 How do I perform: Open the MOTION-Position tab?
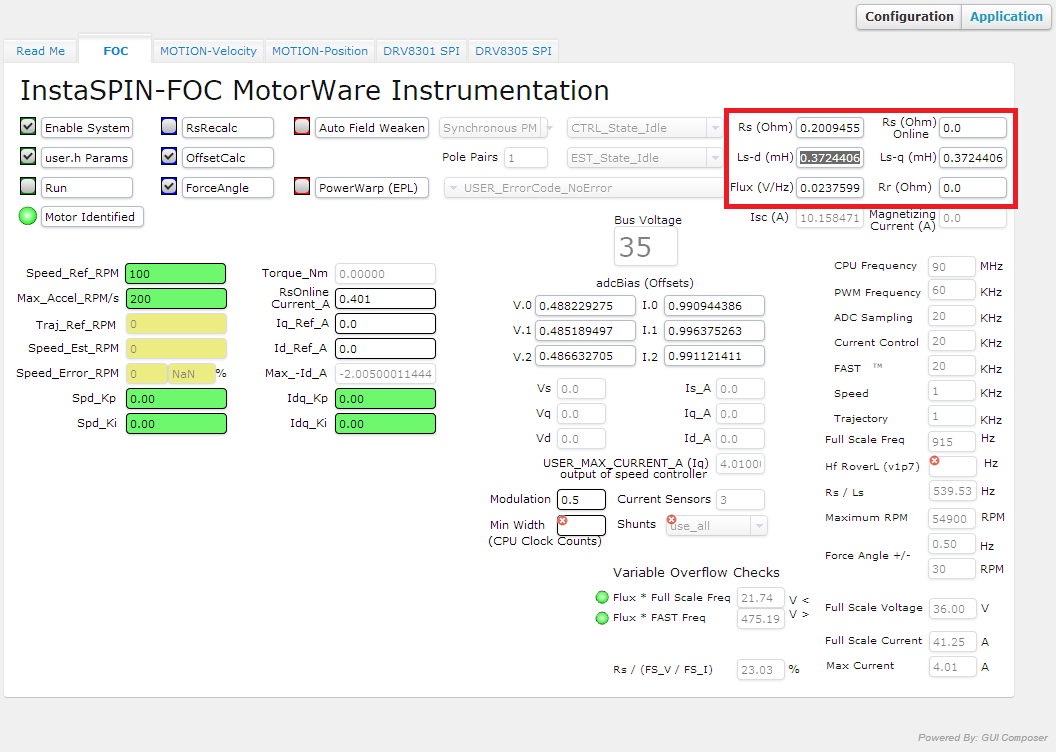pyautogui.click(x=320, y=51)
